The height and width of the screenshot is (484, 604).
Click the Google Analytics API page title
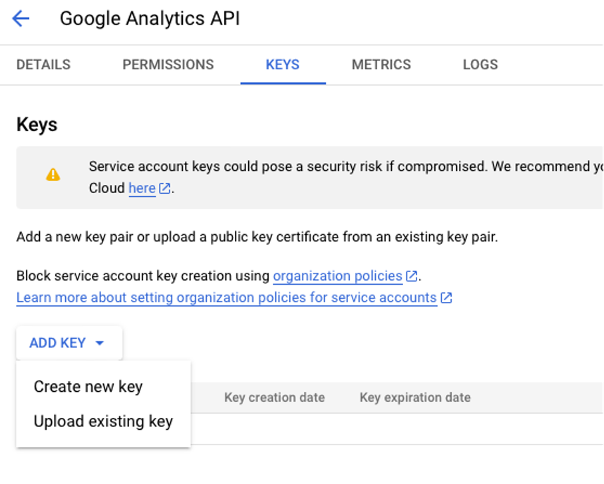point(150,19)
